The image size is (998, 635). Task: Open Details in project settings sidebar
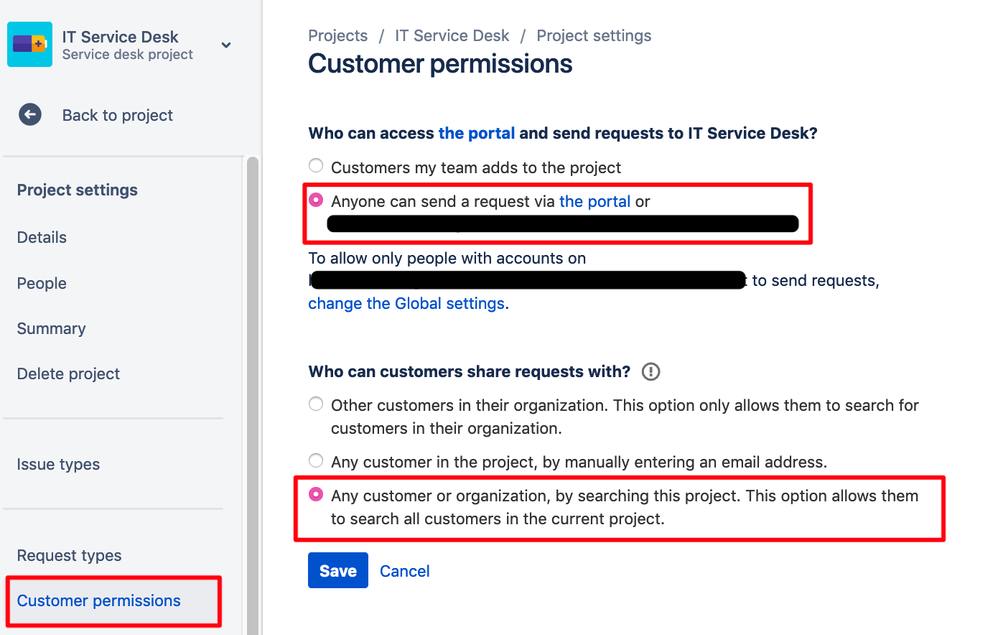tap(41, 237)
